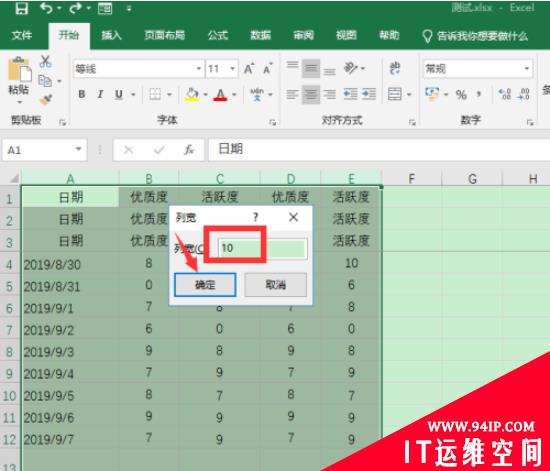Click the 列宽 value input field
The width and height of the screenshot is (550, 471).
tap(263, 248)
